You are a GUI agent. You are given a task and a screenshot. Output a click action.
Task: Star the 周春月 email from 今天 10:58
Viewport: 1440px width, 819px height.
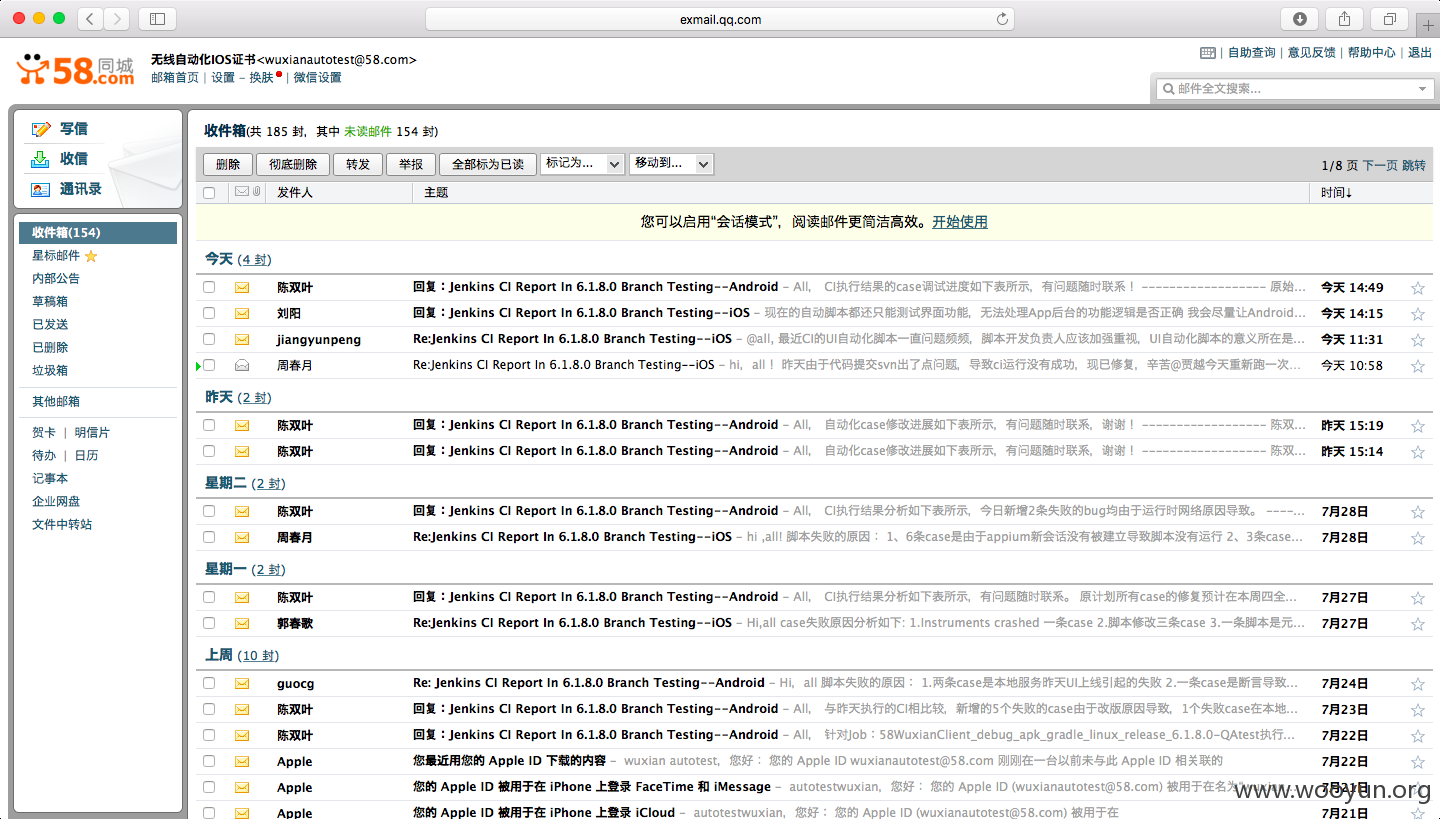pos(1417,366)
